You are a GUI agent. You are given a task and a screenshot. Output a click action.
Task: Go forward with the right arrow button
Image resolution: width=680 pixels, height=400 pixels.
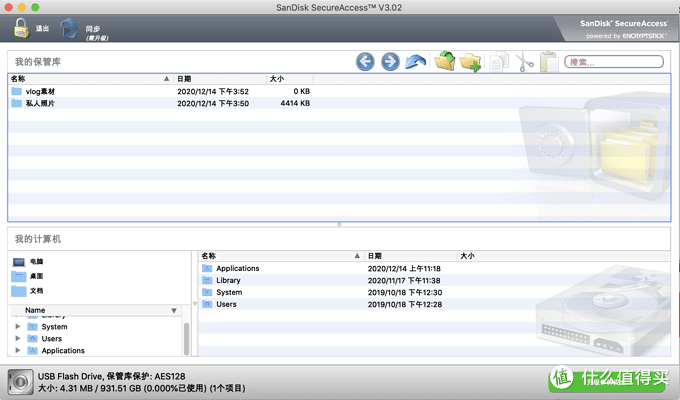click(x=390, y=62)
